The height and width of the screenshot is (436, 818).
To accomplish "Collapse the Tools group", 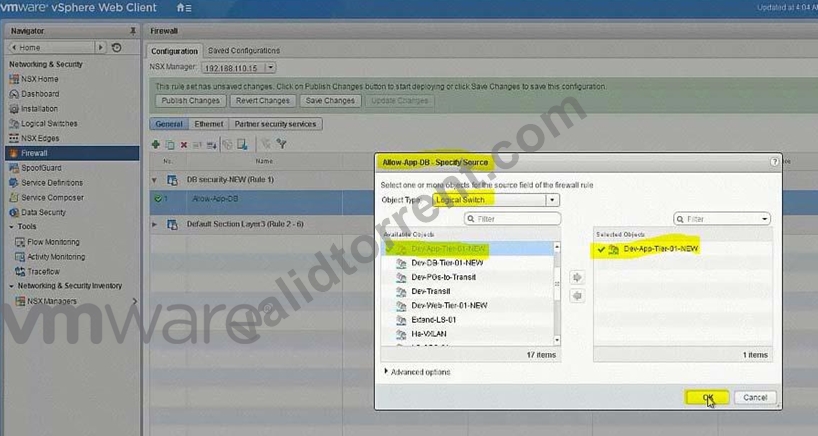I will (x=11, y=227).
